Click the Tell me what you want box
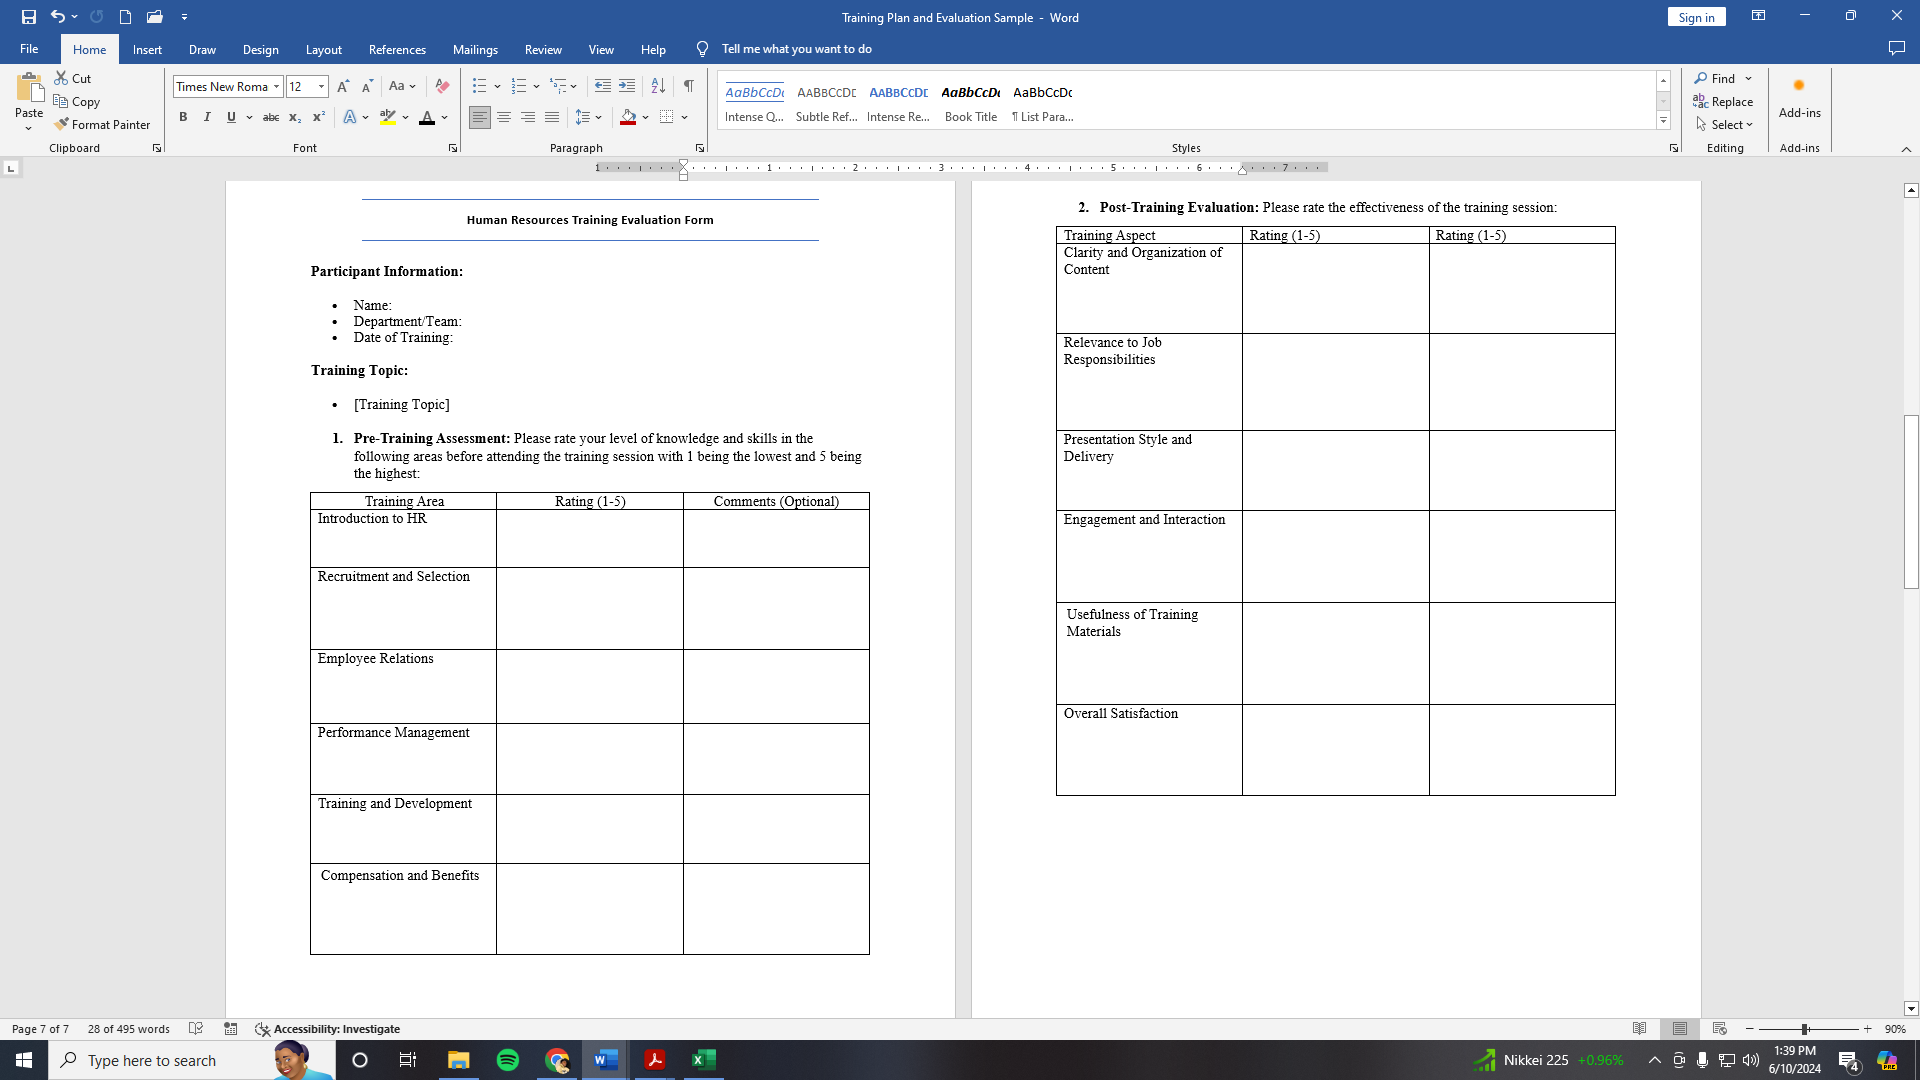The height and width of the screenshot is (1080, 1920). 796,49
